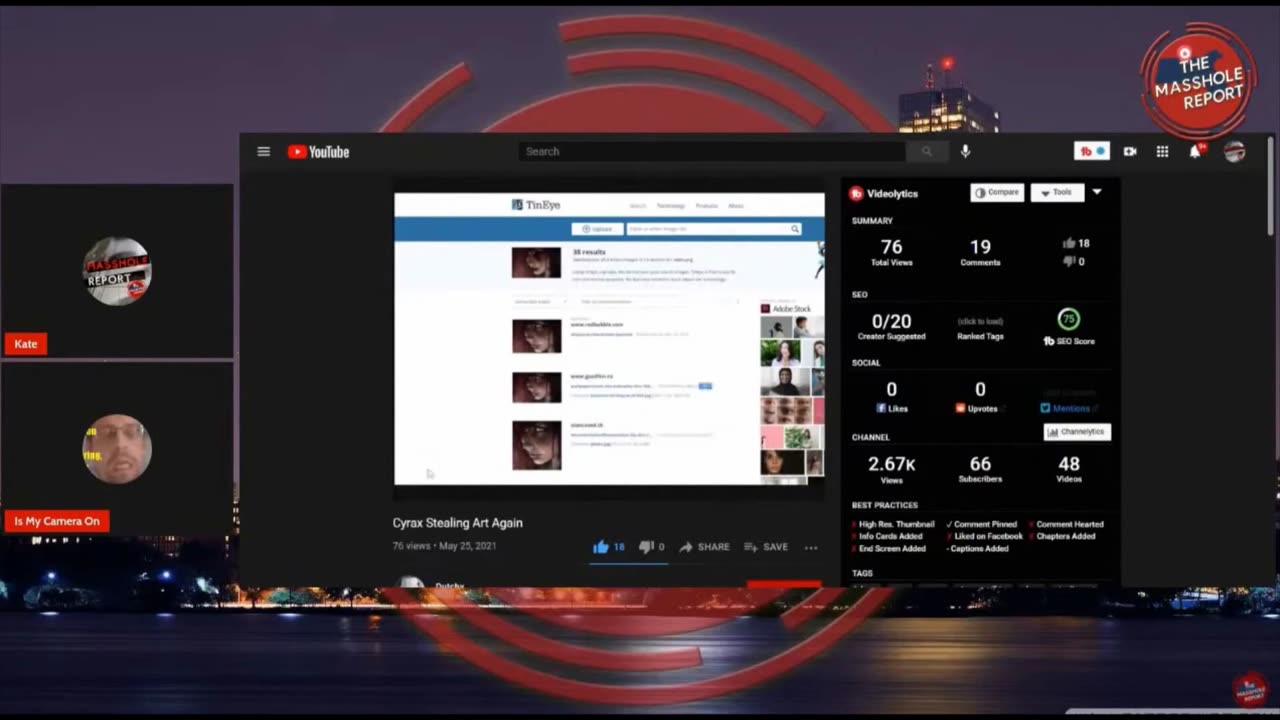Open the Twitter Mentions link
The width and height of the screenshot is (1280, 720).
pyautogui.click(x=1069, y=408)
